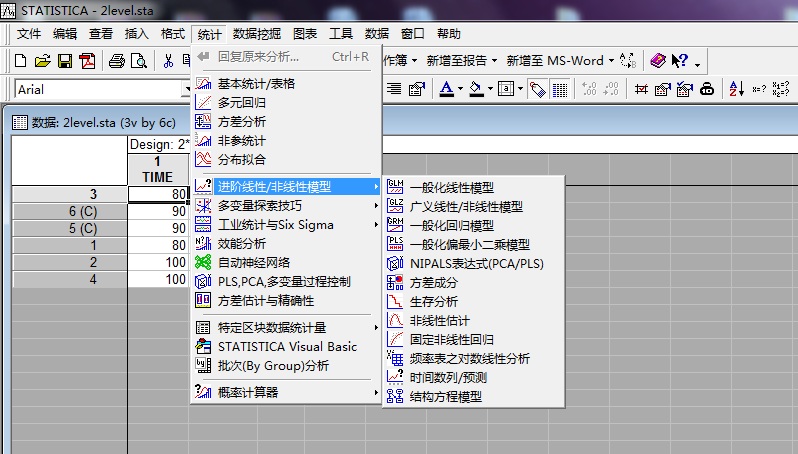
Task: Click the Print icon
Action: click(117, 61)
